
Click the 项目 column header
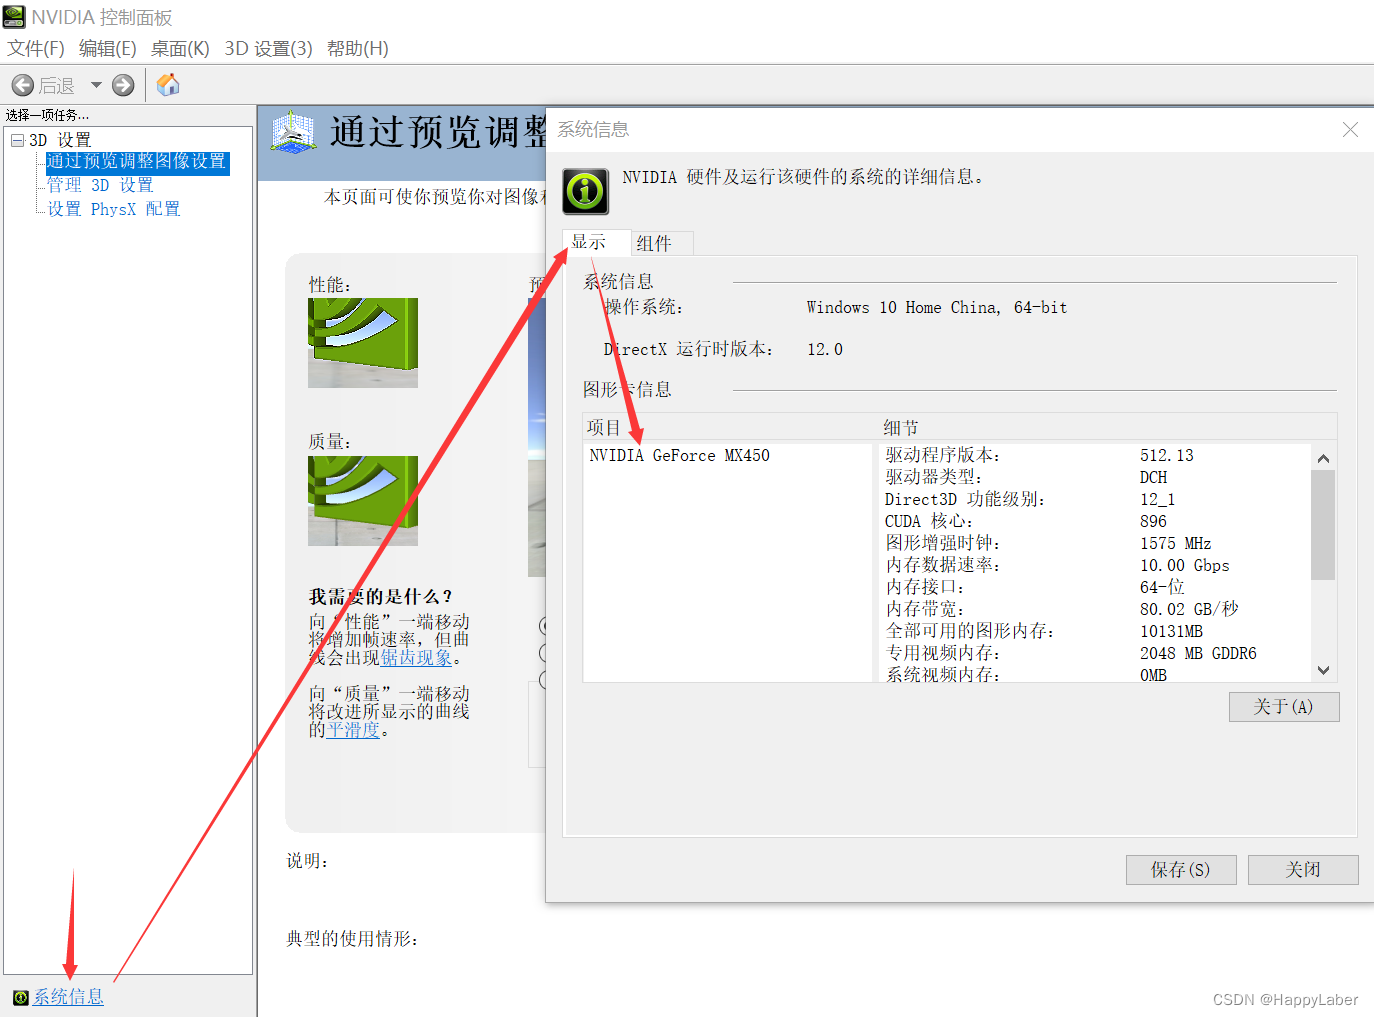point(604,428)
